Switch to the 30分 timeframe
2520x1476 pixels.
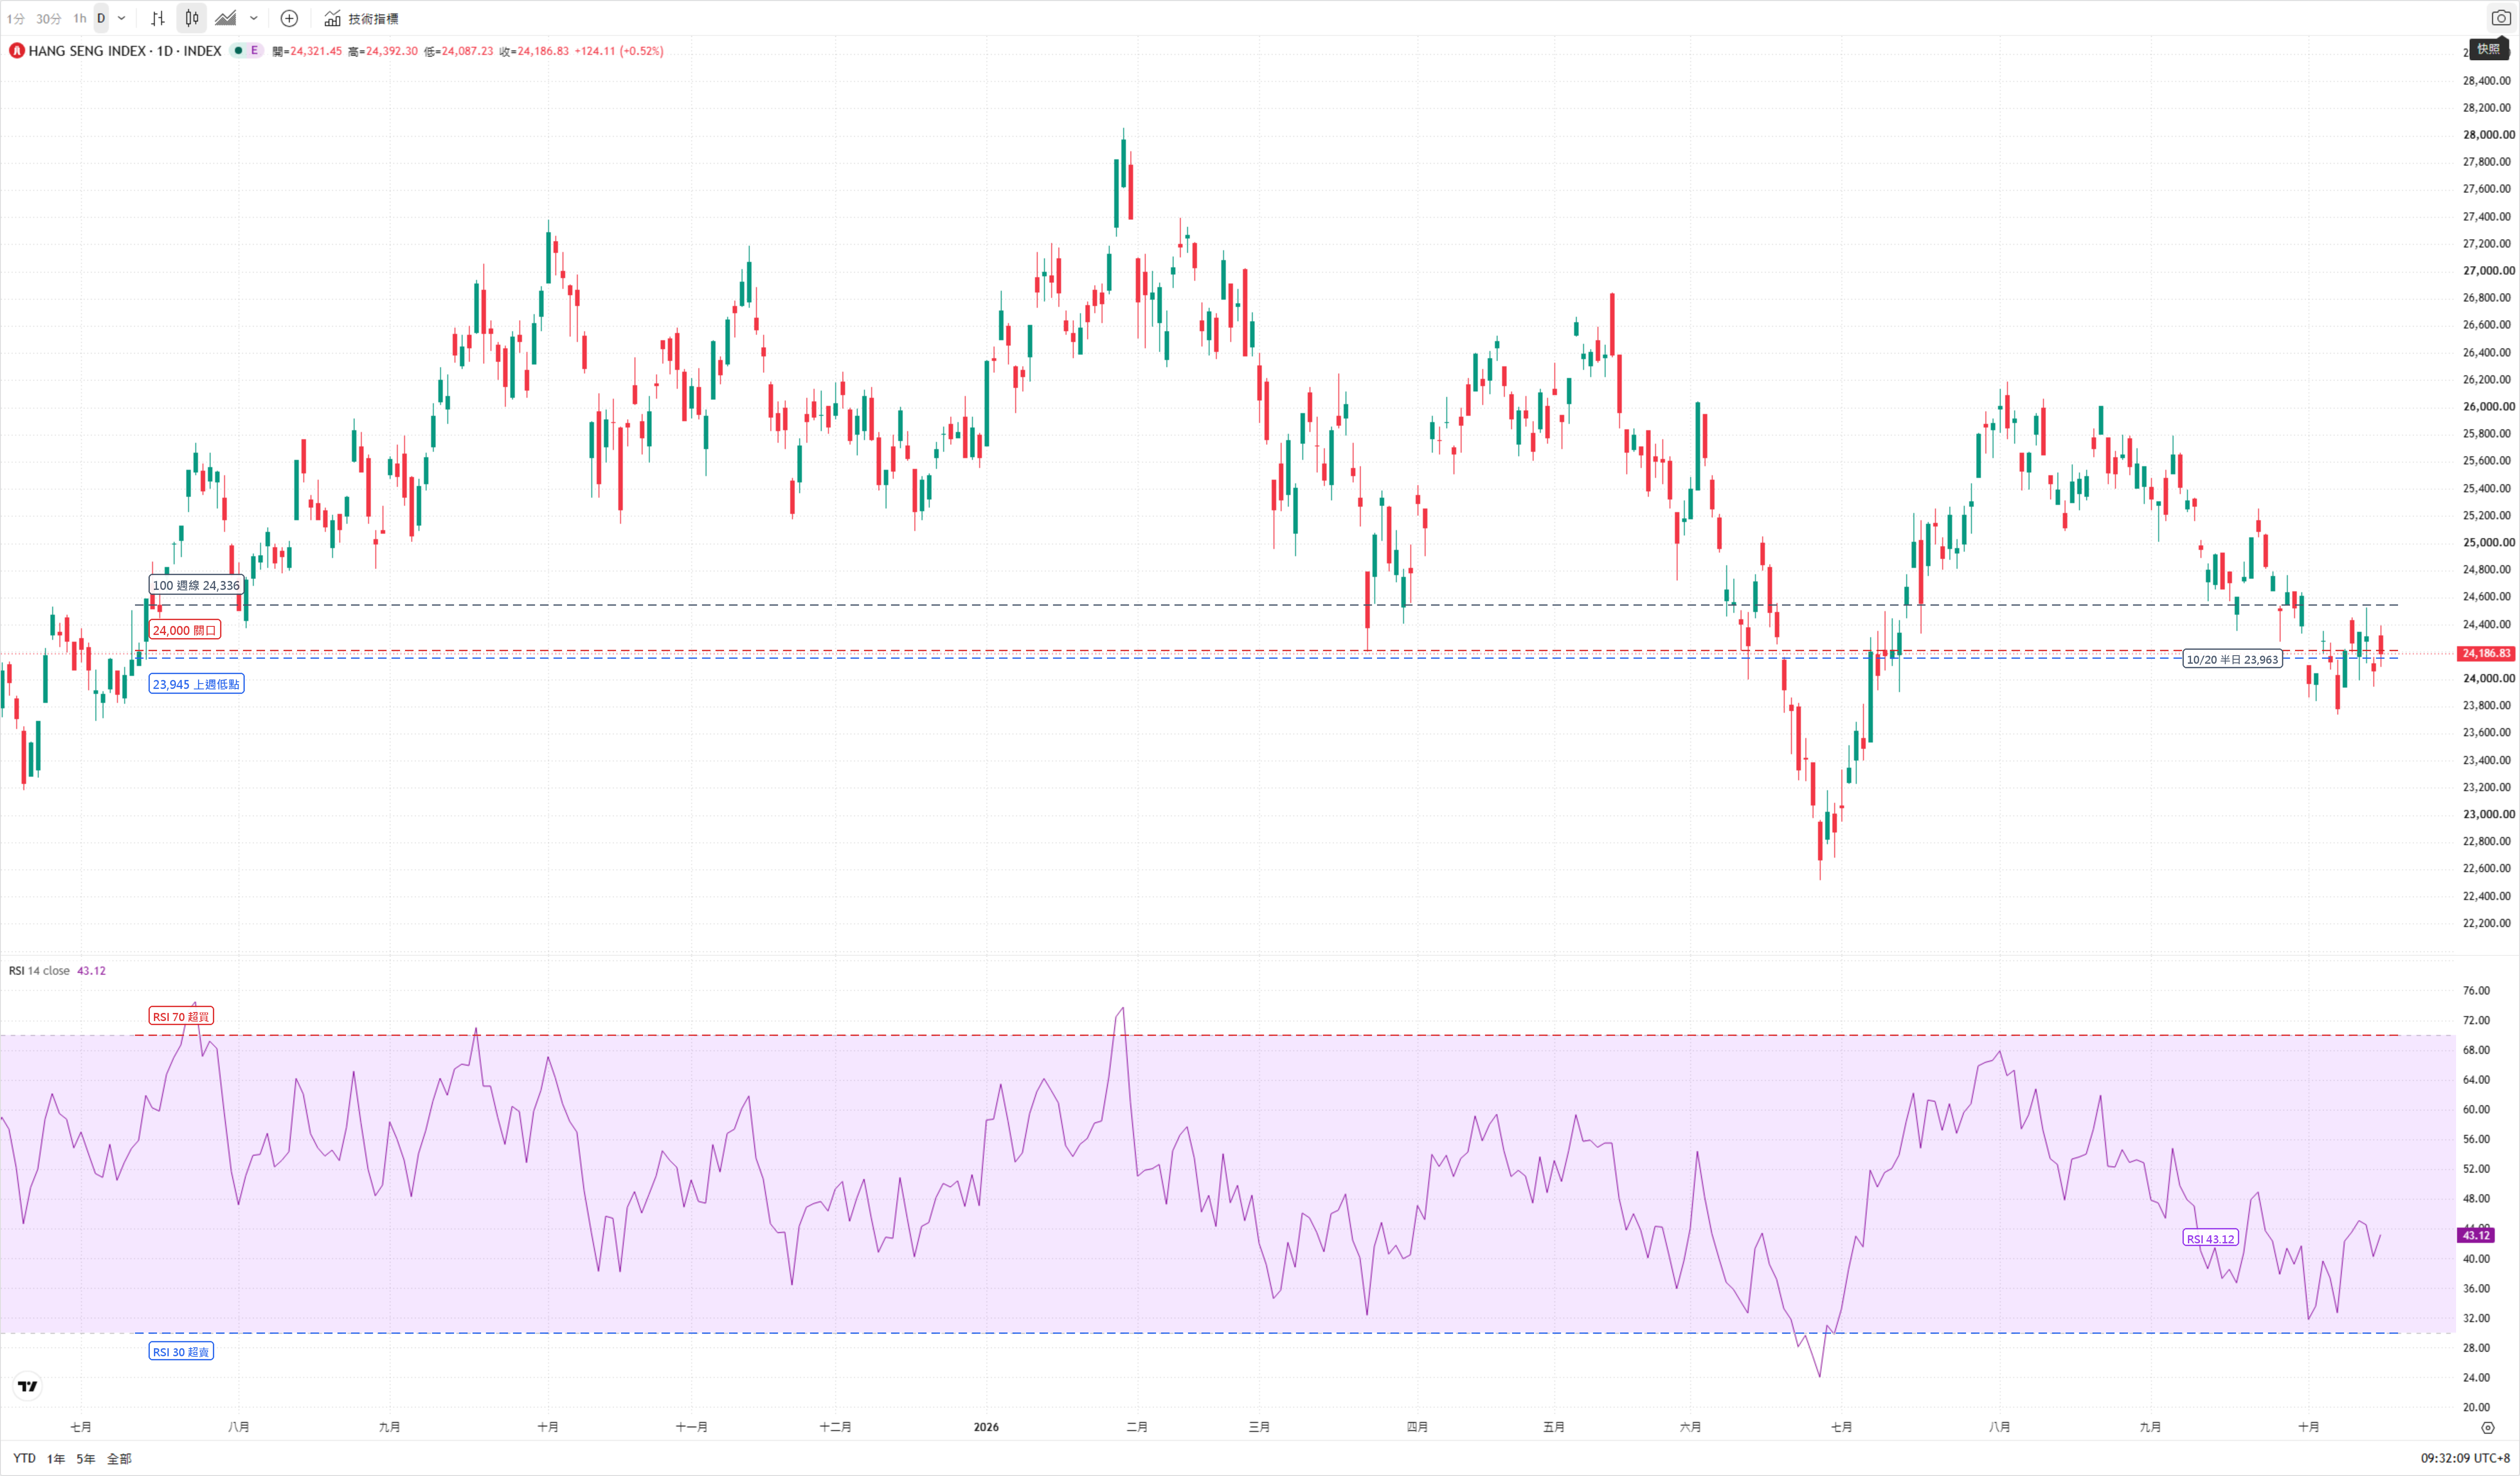click(x=48, y=18)
